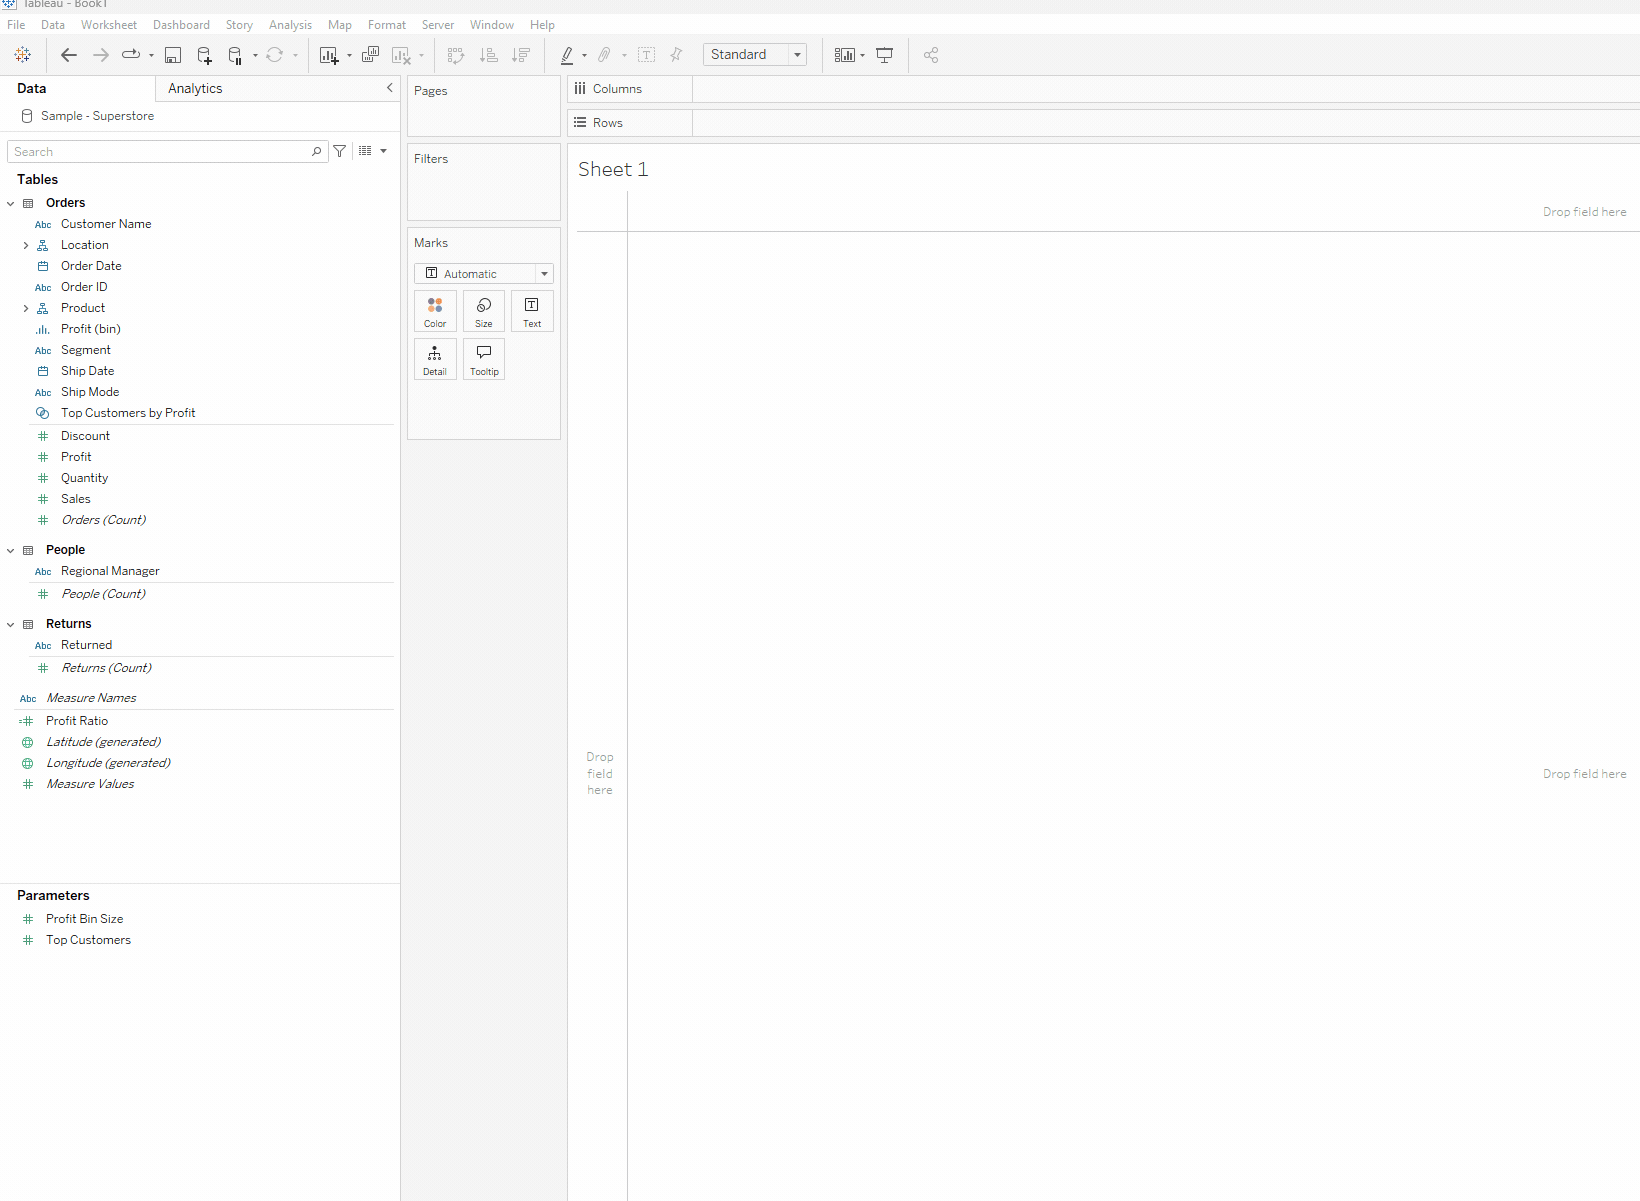The height and width of the screenshot is (1201, 1640).
Task: Click the Search fields input box
Action: [x=160, y=152]
